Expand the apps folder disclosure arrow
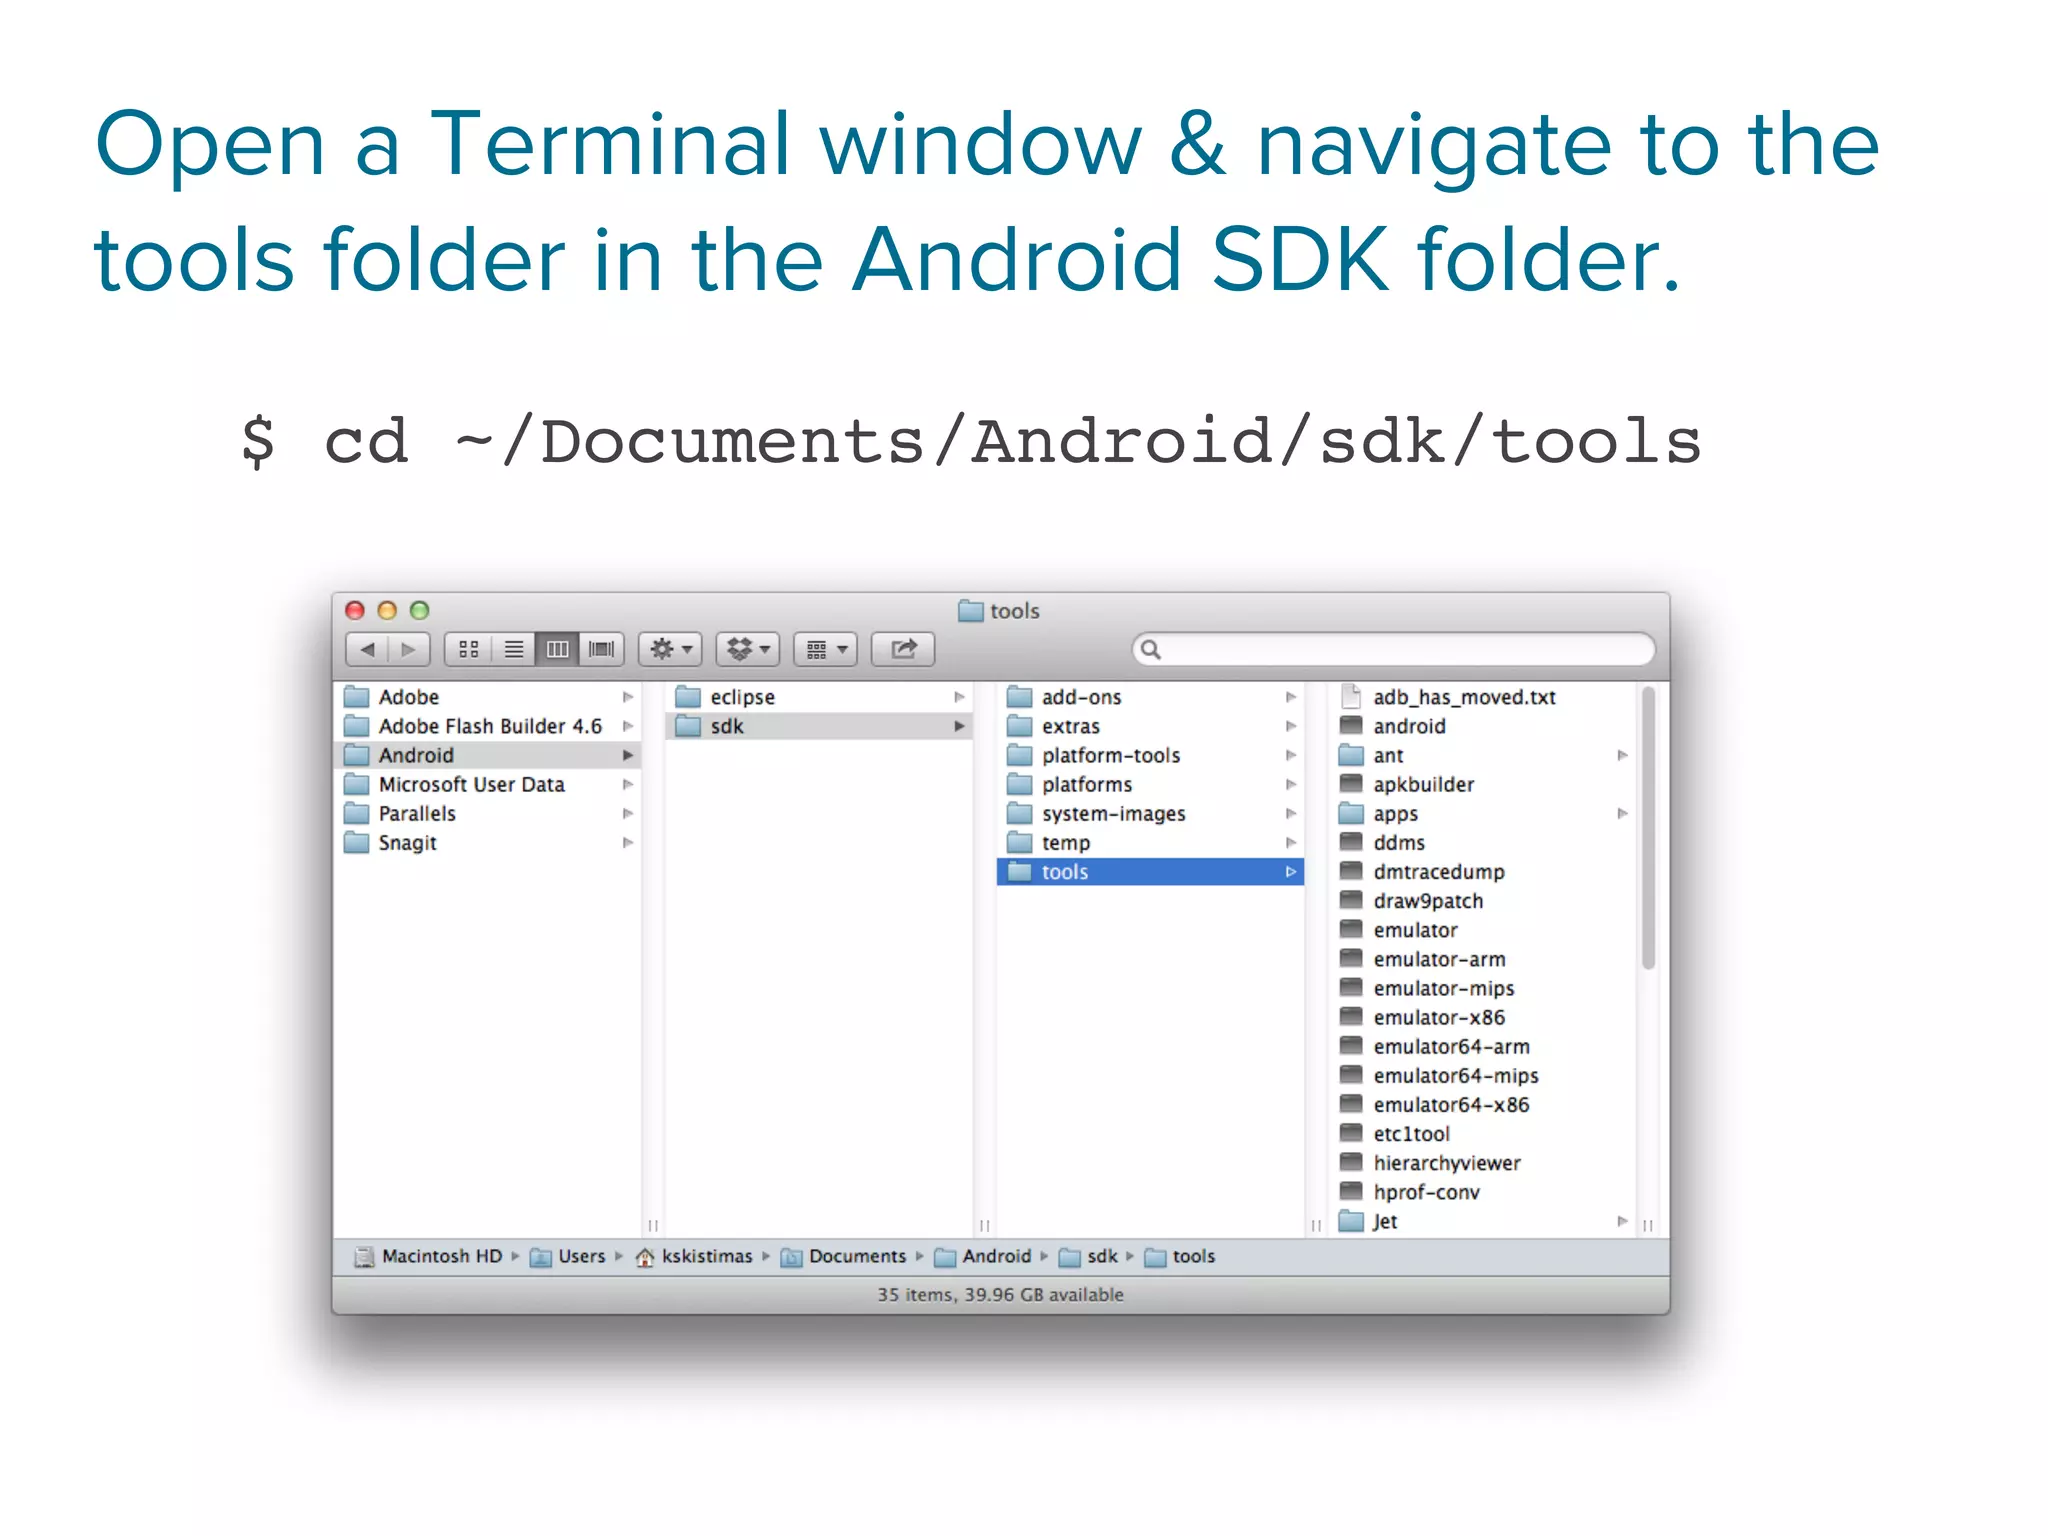This screenshot has height=1536, width=2048. tap(1622, 813)
